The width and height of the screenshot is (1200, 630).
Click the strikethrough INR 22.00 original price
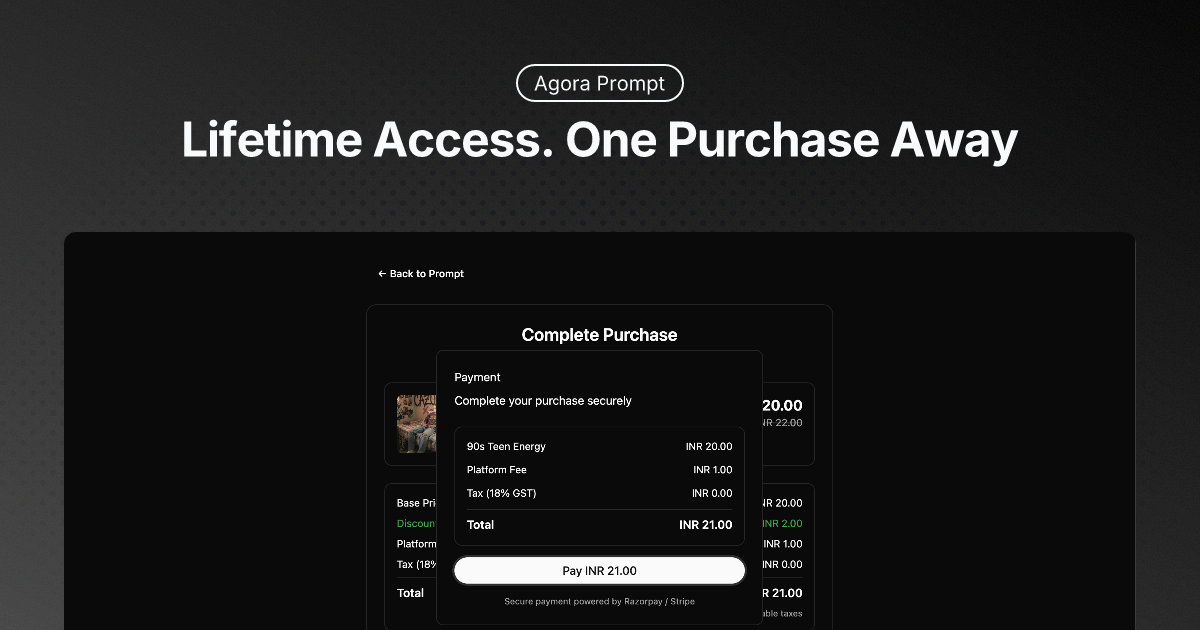[x=782, y=423]
